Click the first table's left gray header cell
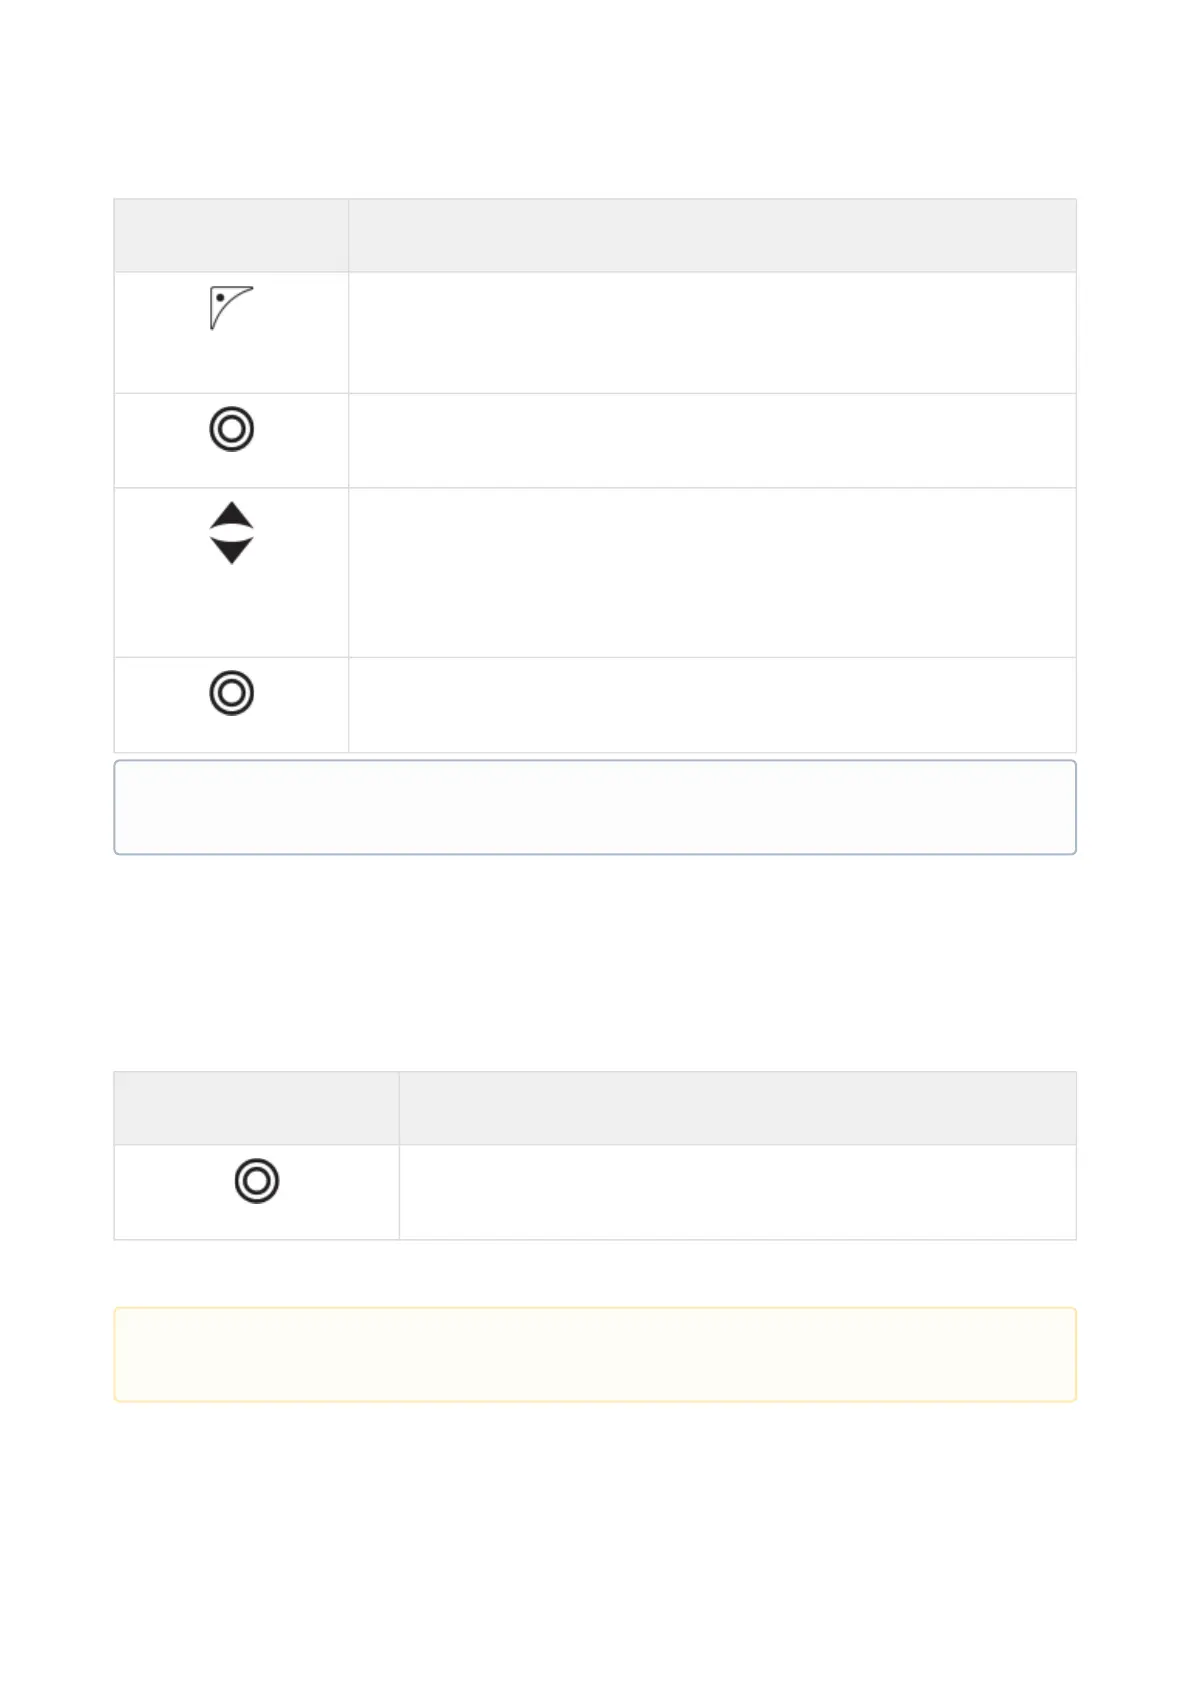 coord(231,235)
